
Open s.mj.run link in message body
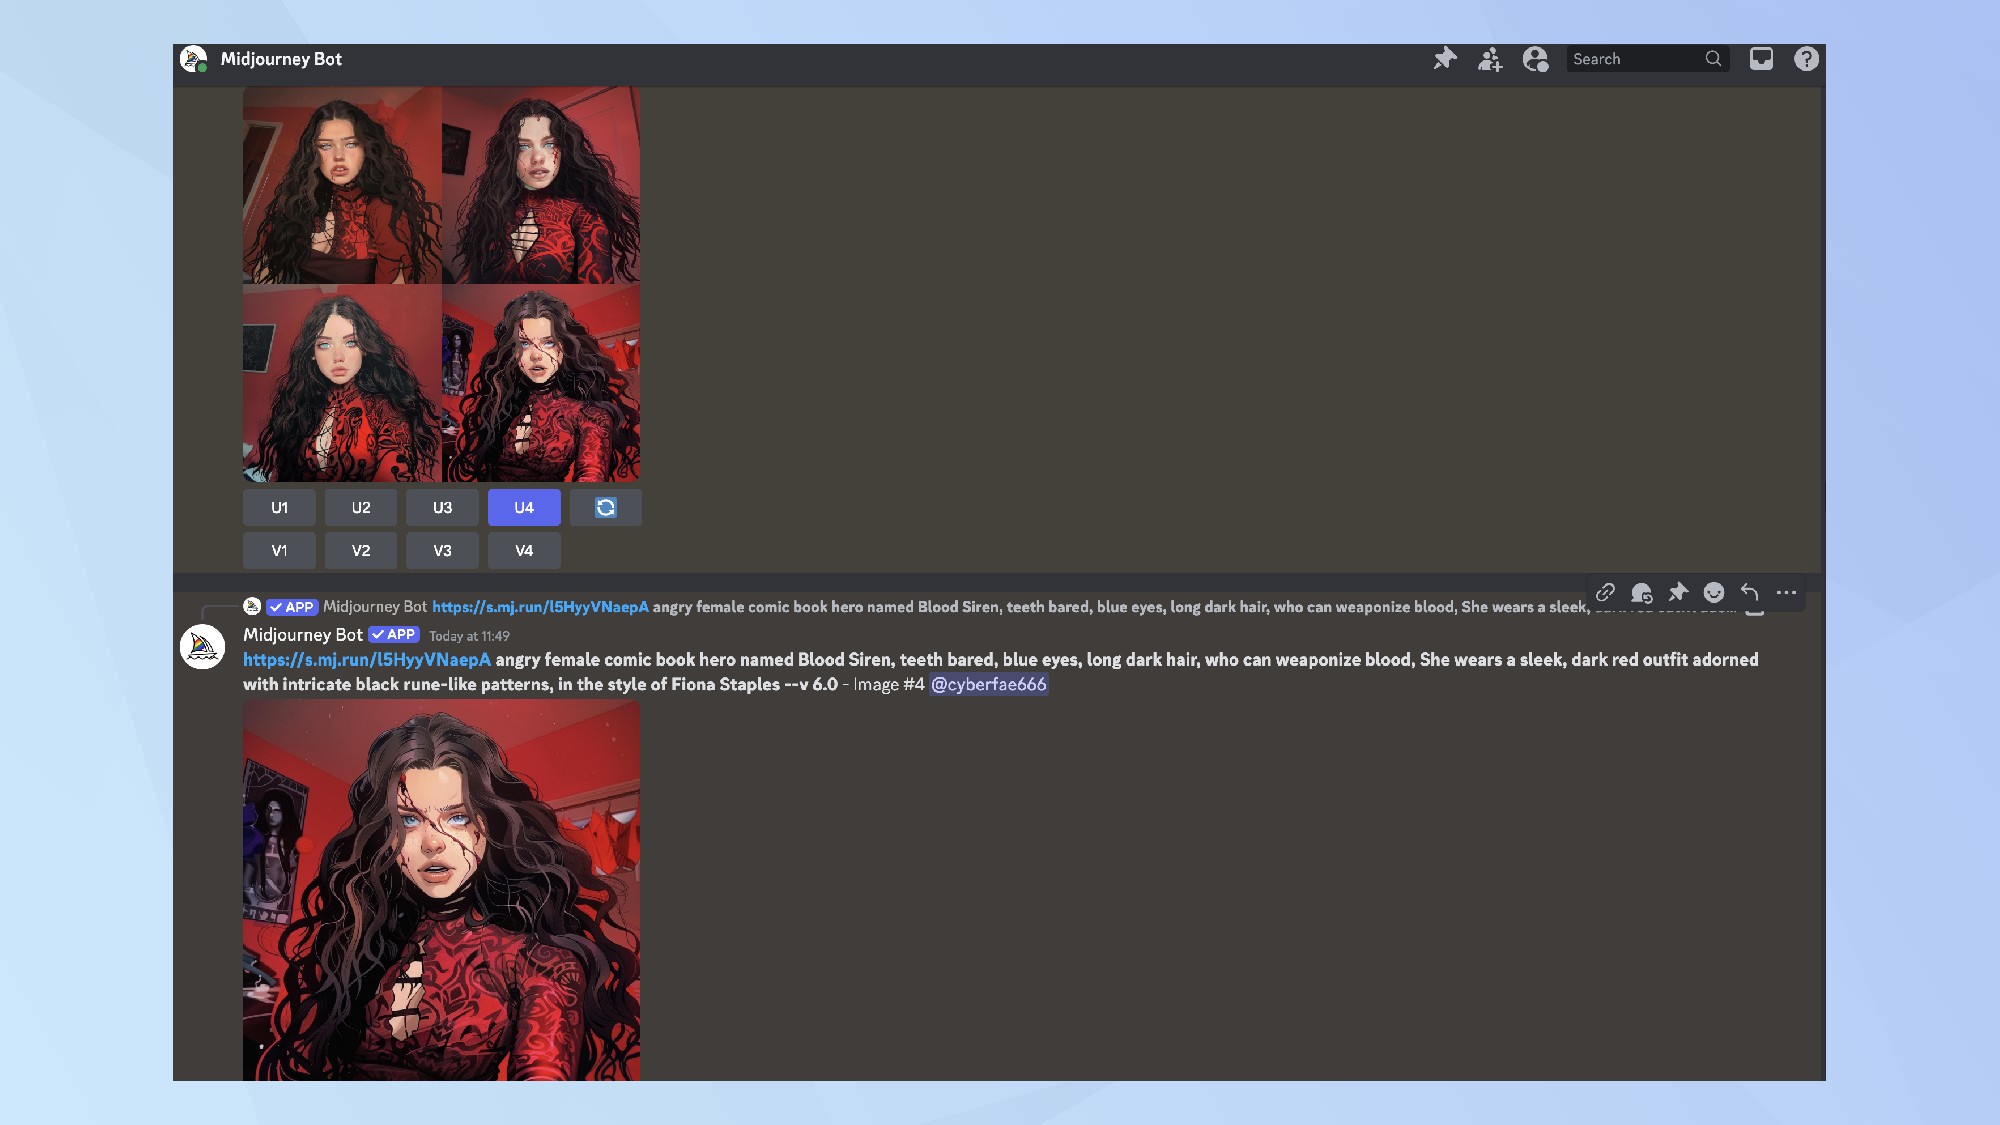[x=367, y=660]
